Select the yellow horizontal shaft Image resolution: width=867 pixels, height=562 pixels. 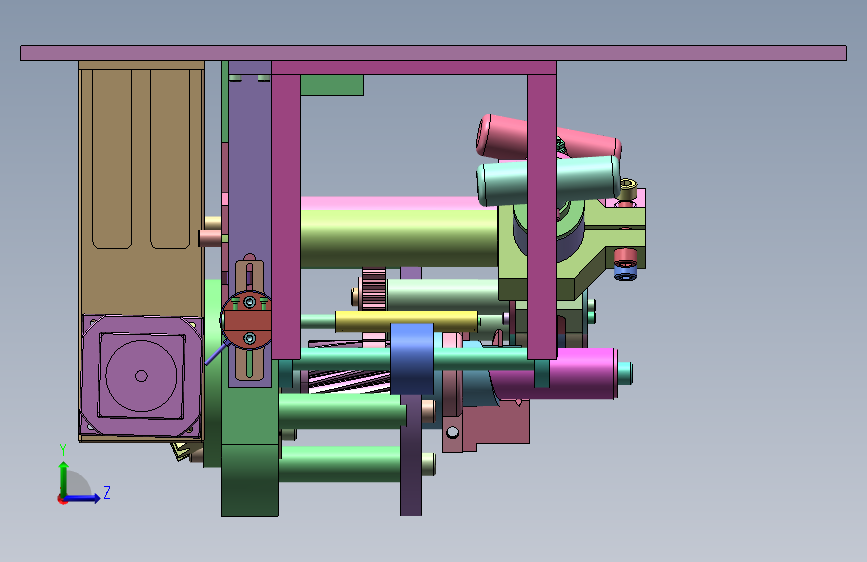pyautogui.click(x=406, y=321)
